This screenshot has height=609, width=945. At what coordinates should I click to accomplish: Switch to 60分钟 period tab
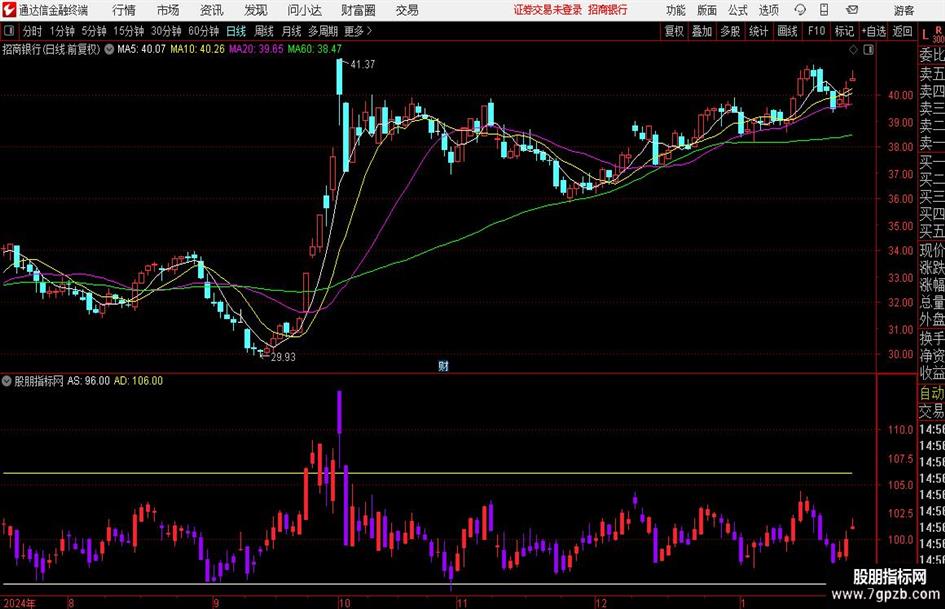(203, 31)
